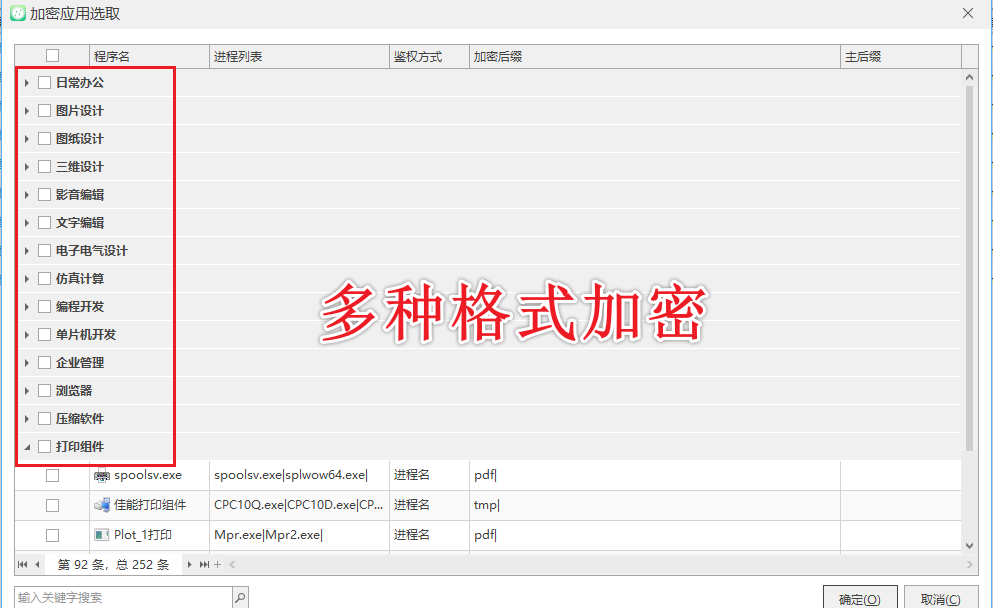The width and height of the screenshot is (993, 608).
Task: Jump to last page with pagination icon
Action: [x=204, y=564]
